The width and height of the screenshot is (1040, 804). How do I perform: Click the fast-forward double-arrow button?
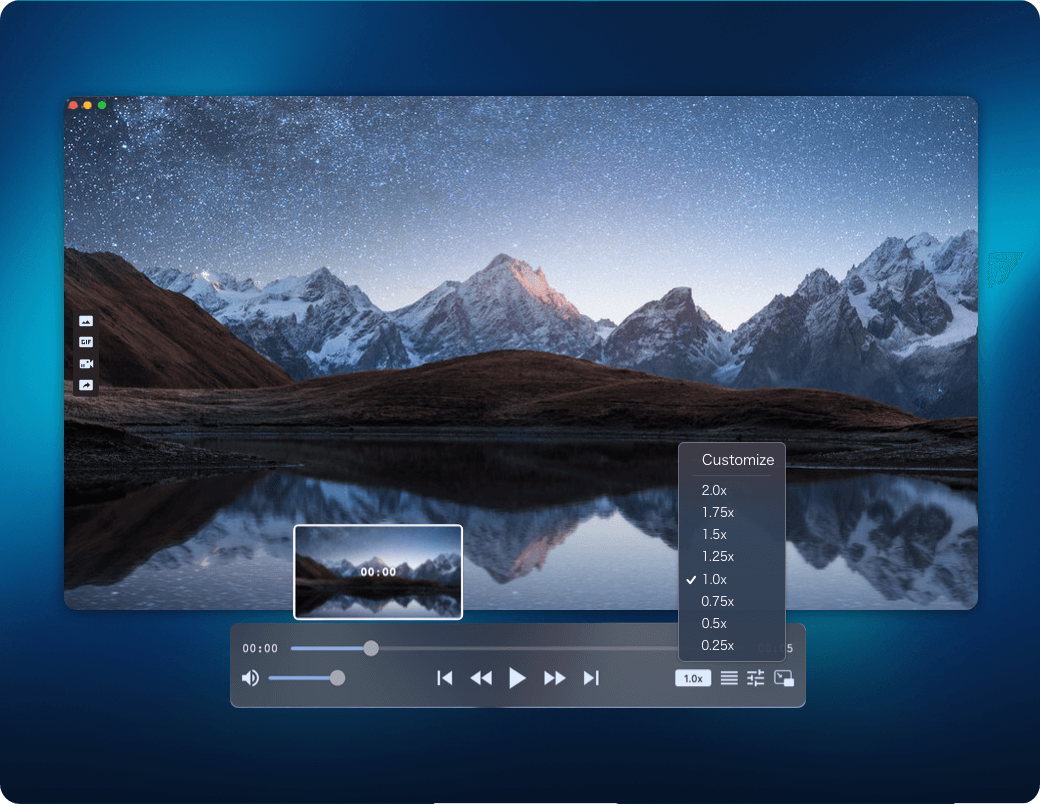click(555, 678)
